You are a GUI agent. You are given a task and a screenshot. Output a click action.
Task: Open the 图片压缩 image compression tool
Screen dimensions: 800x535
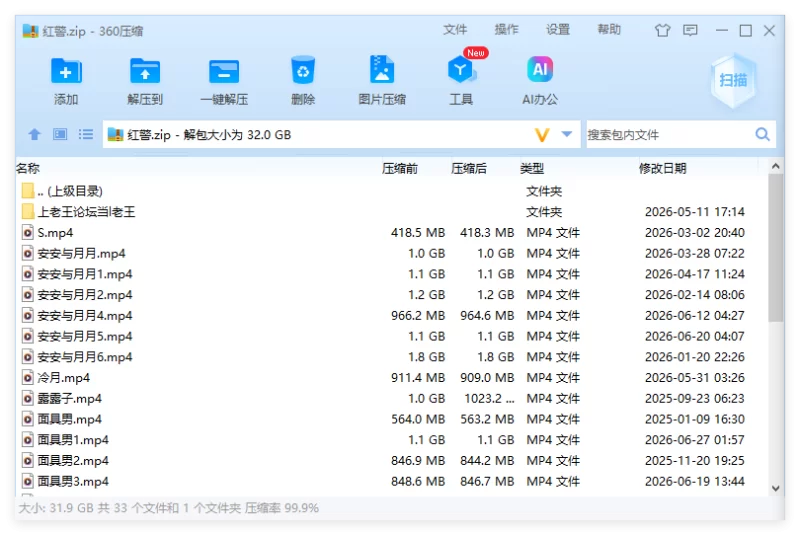382,69
